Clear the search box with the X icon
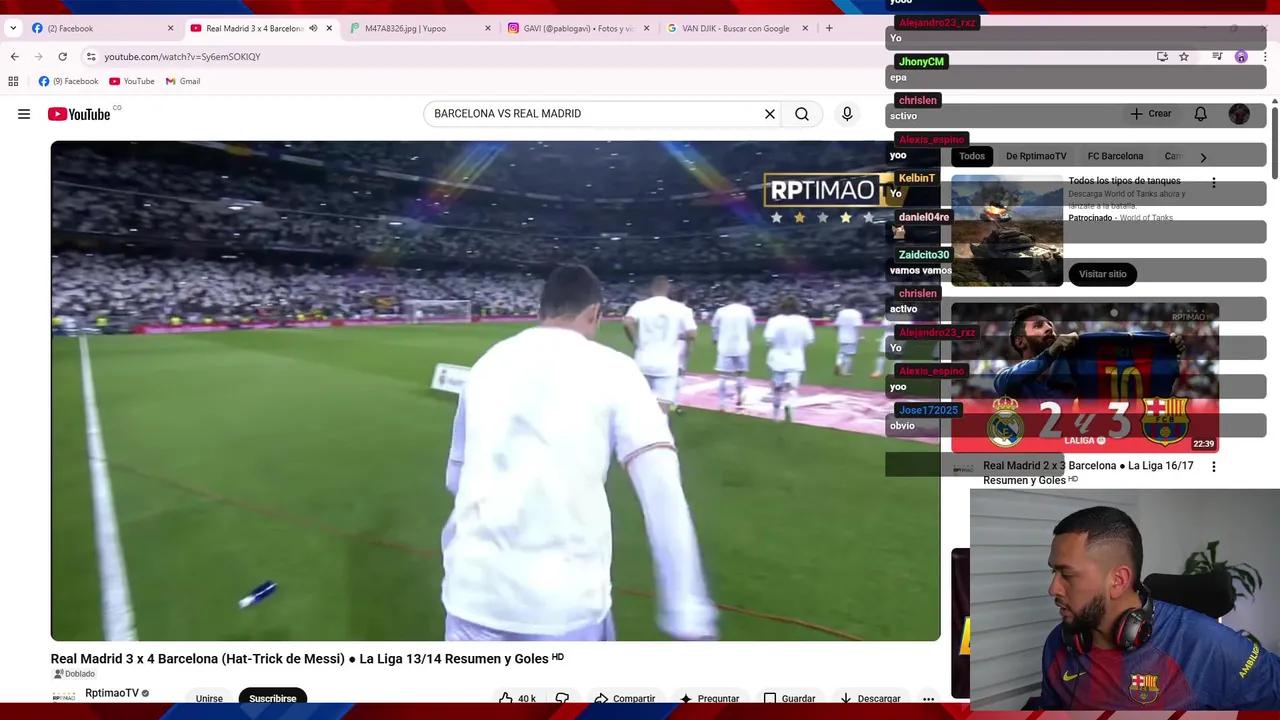The image size is (1280, 720). 770,114
